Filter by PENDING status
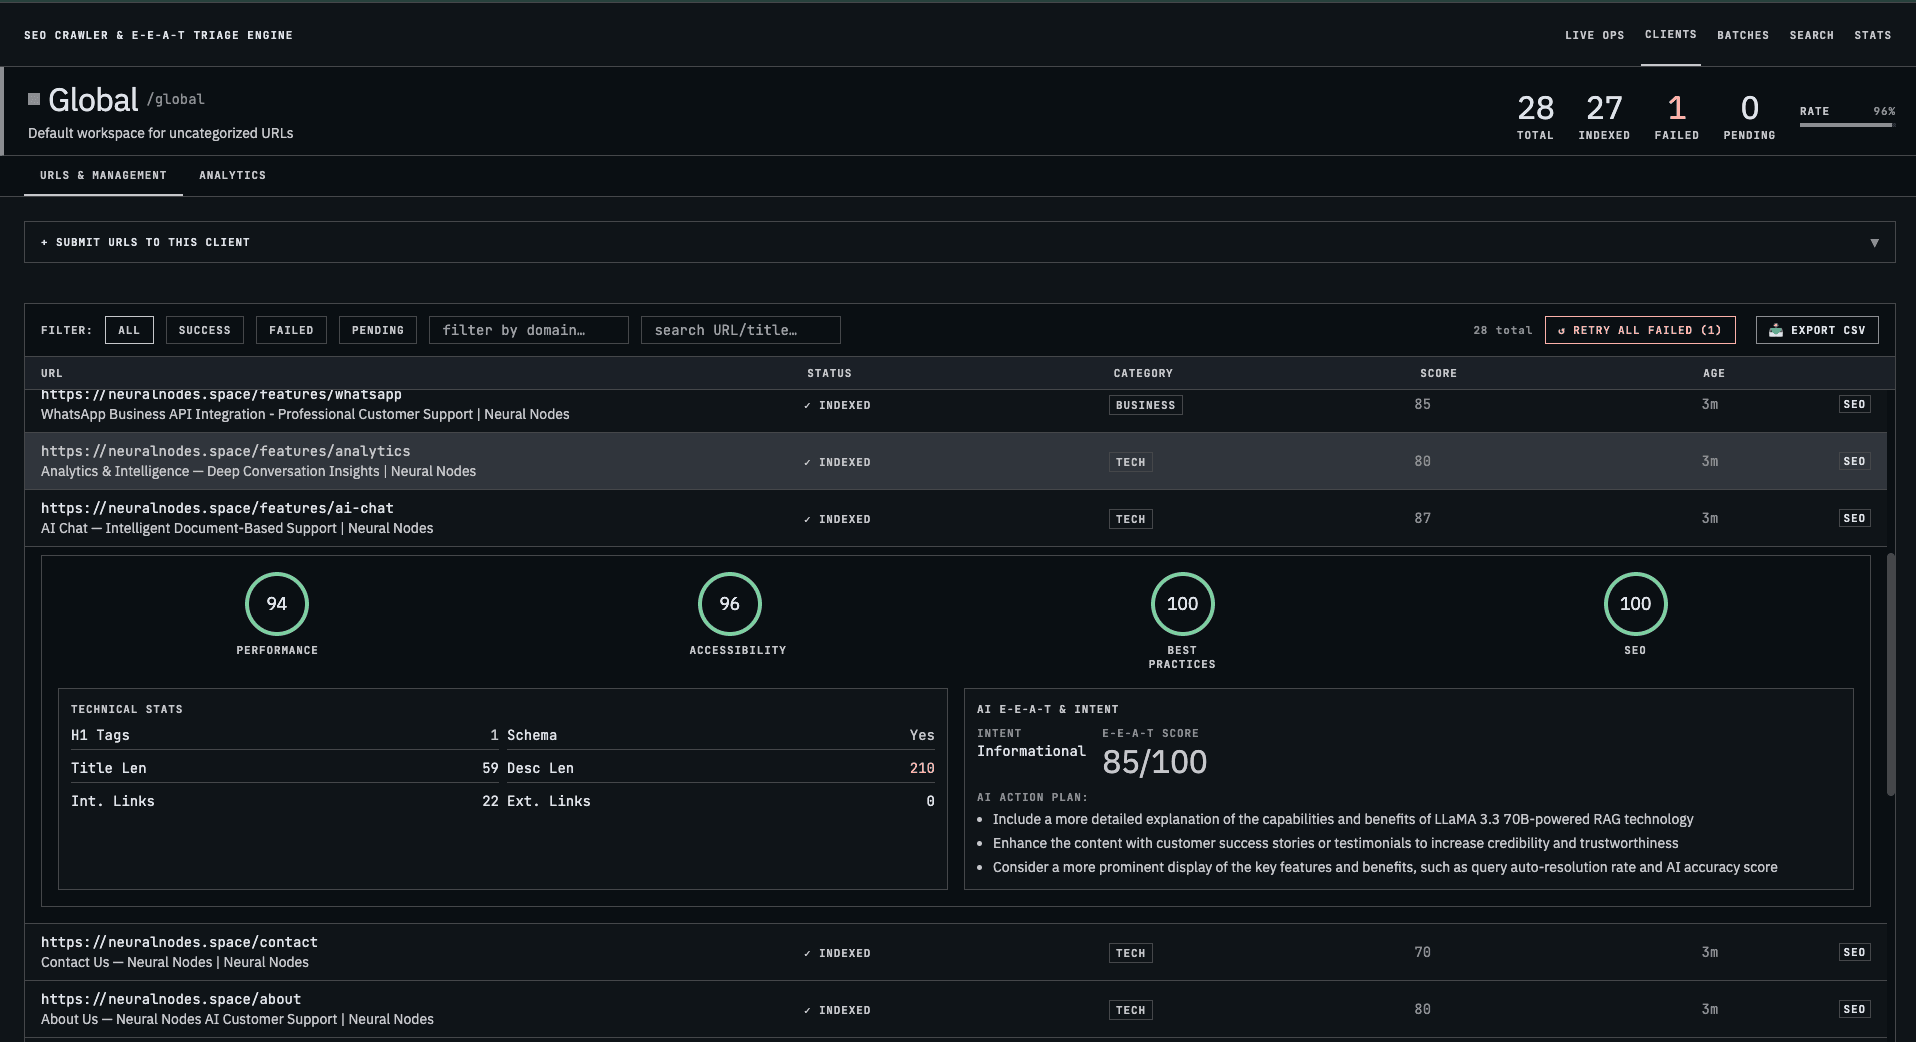Image resolution: width=1916 pixels, height=1042 pixels. click(377, 330)
